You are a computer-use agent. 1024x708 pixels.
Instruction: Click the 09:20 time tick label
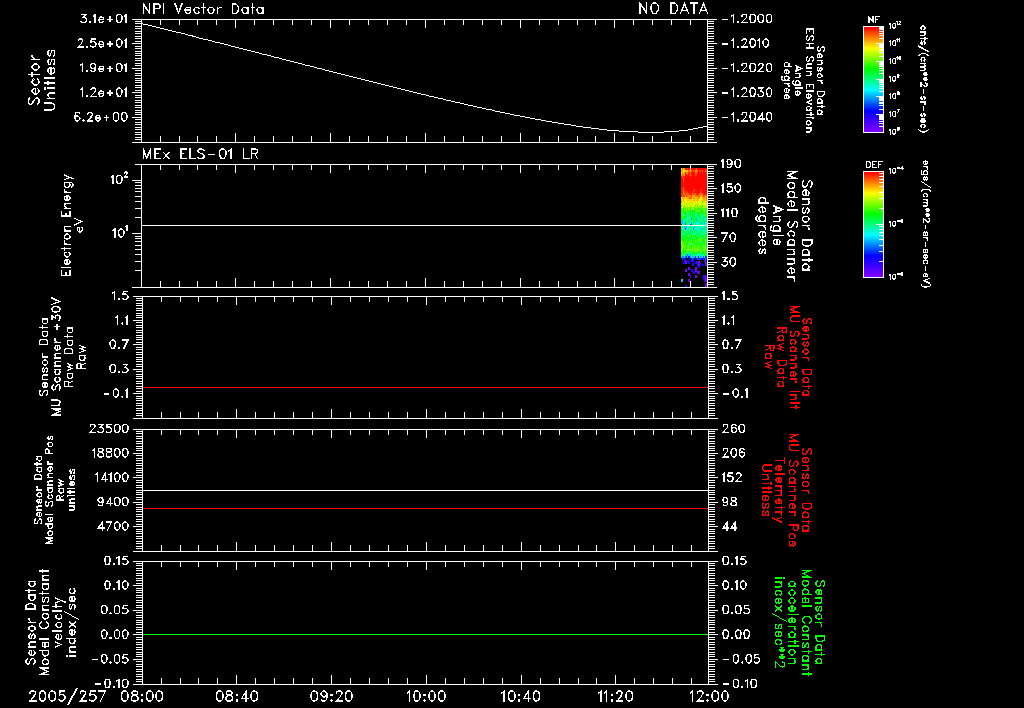[331, 696]
